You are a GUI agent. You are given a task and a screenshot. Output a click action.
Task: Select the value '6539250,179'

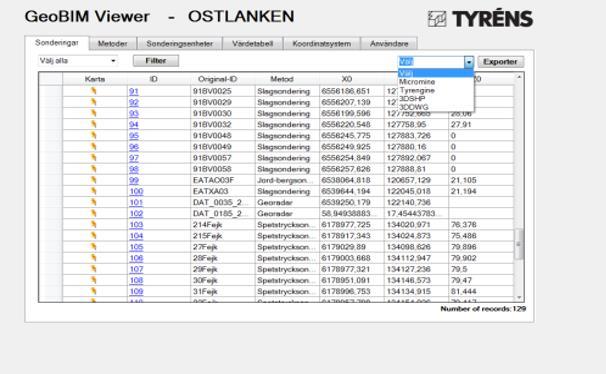coord(346,202)
